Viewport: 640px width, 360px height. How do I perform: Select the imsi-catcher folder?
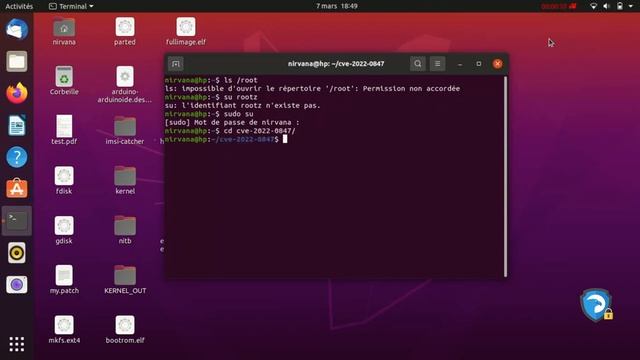point(125,130)
